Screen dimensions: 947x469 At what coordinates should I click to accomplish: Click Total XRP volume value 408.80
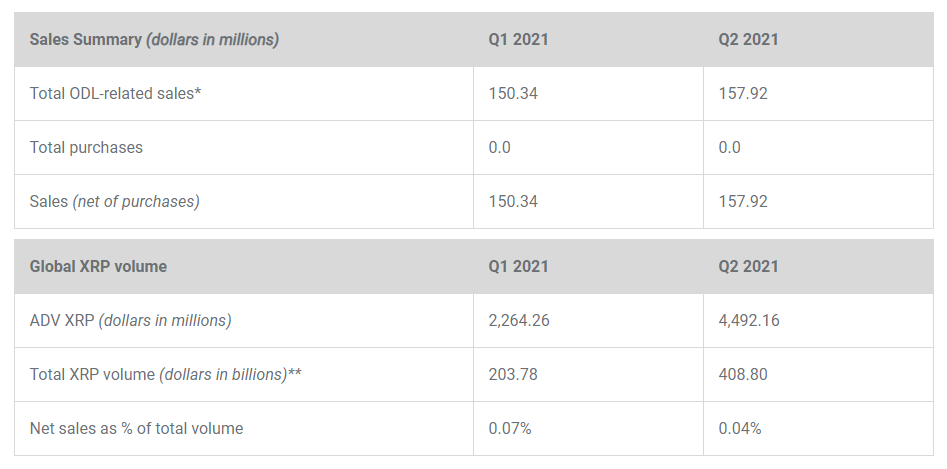pos(743,375)
